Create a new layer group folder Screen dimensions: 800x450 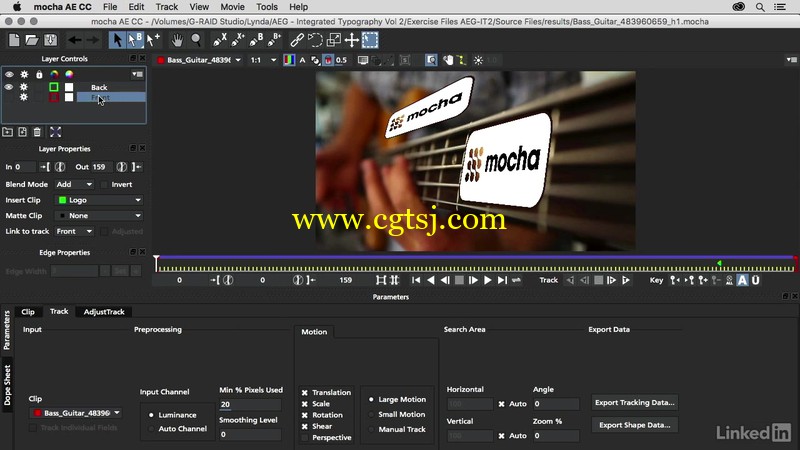click(x=8, y=132)
